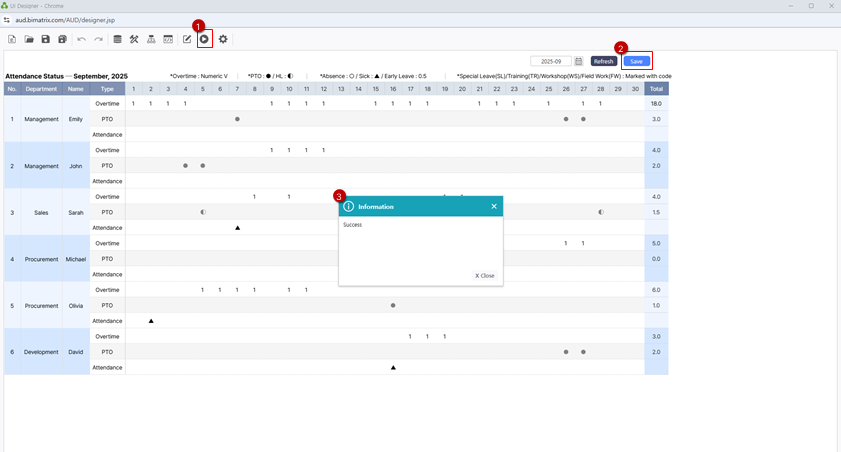
Task: Click the hierarchy structure icon
Action: [151, 39]
